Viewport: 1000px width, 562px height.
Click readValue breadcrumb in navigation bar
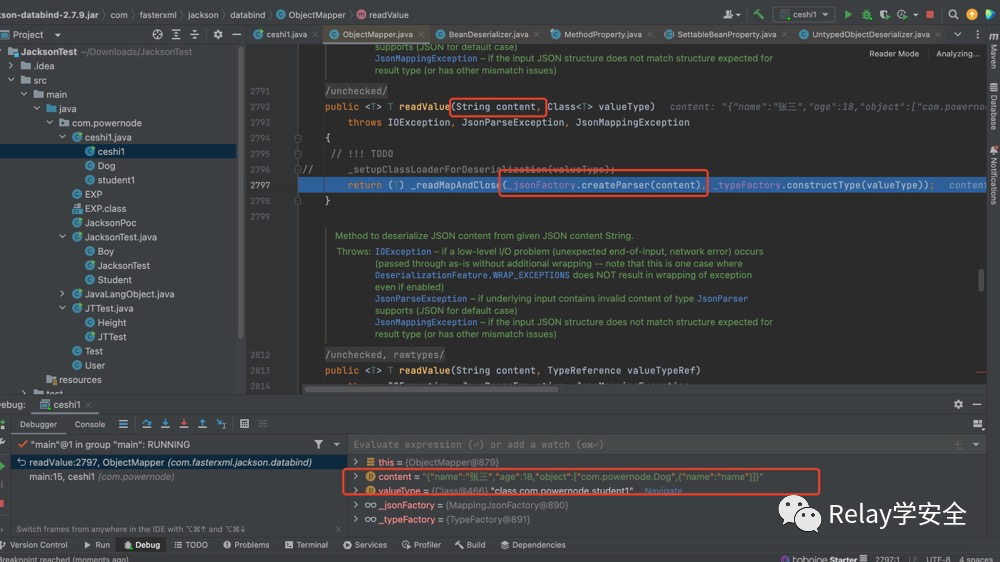coord(388,15)
